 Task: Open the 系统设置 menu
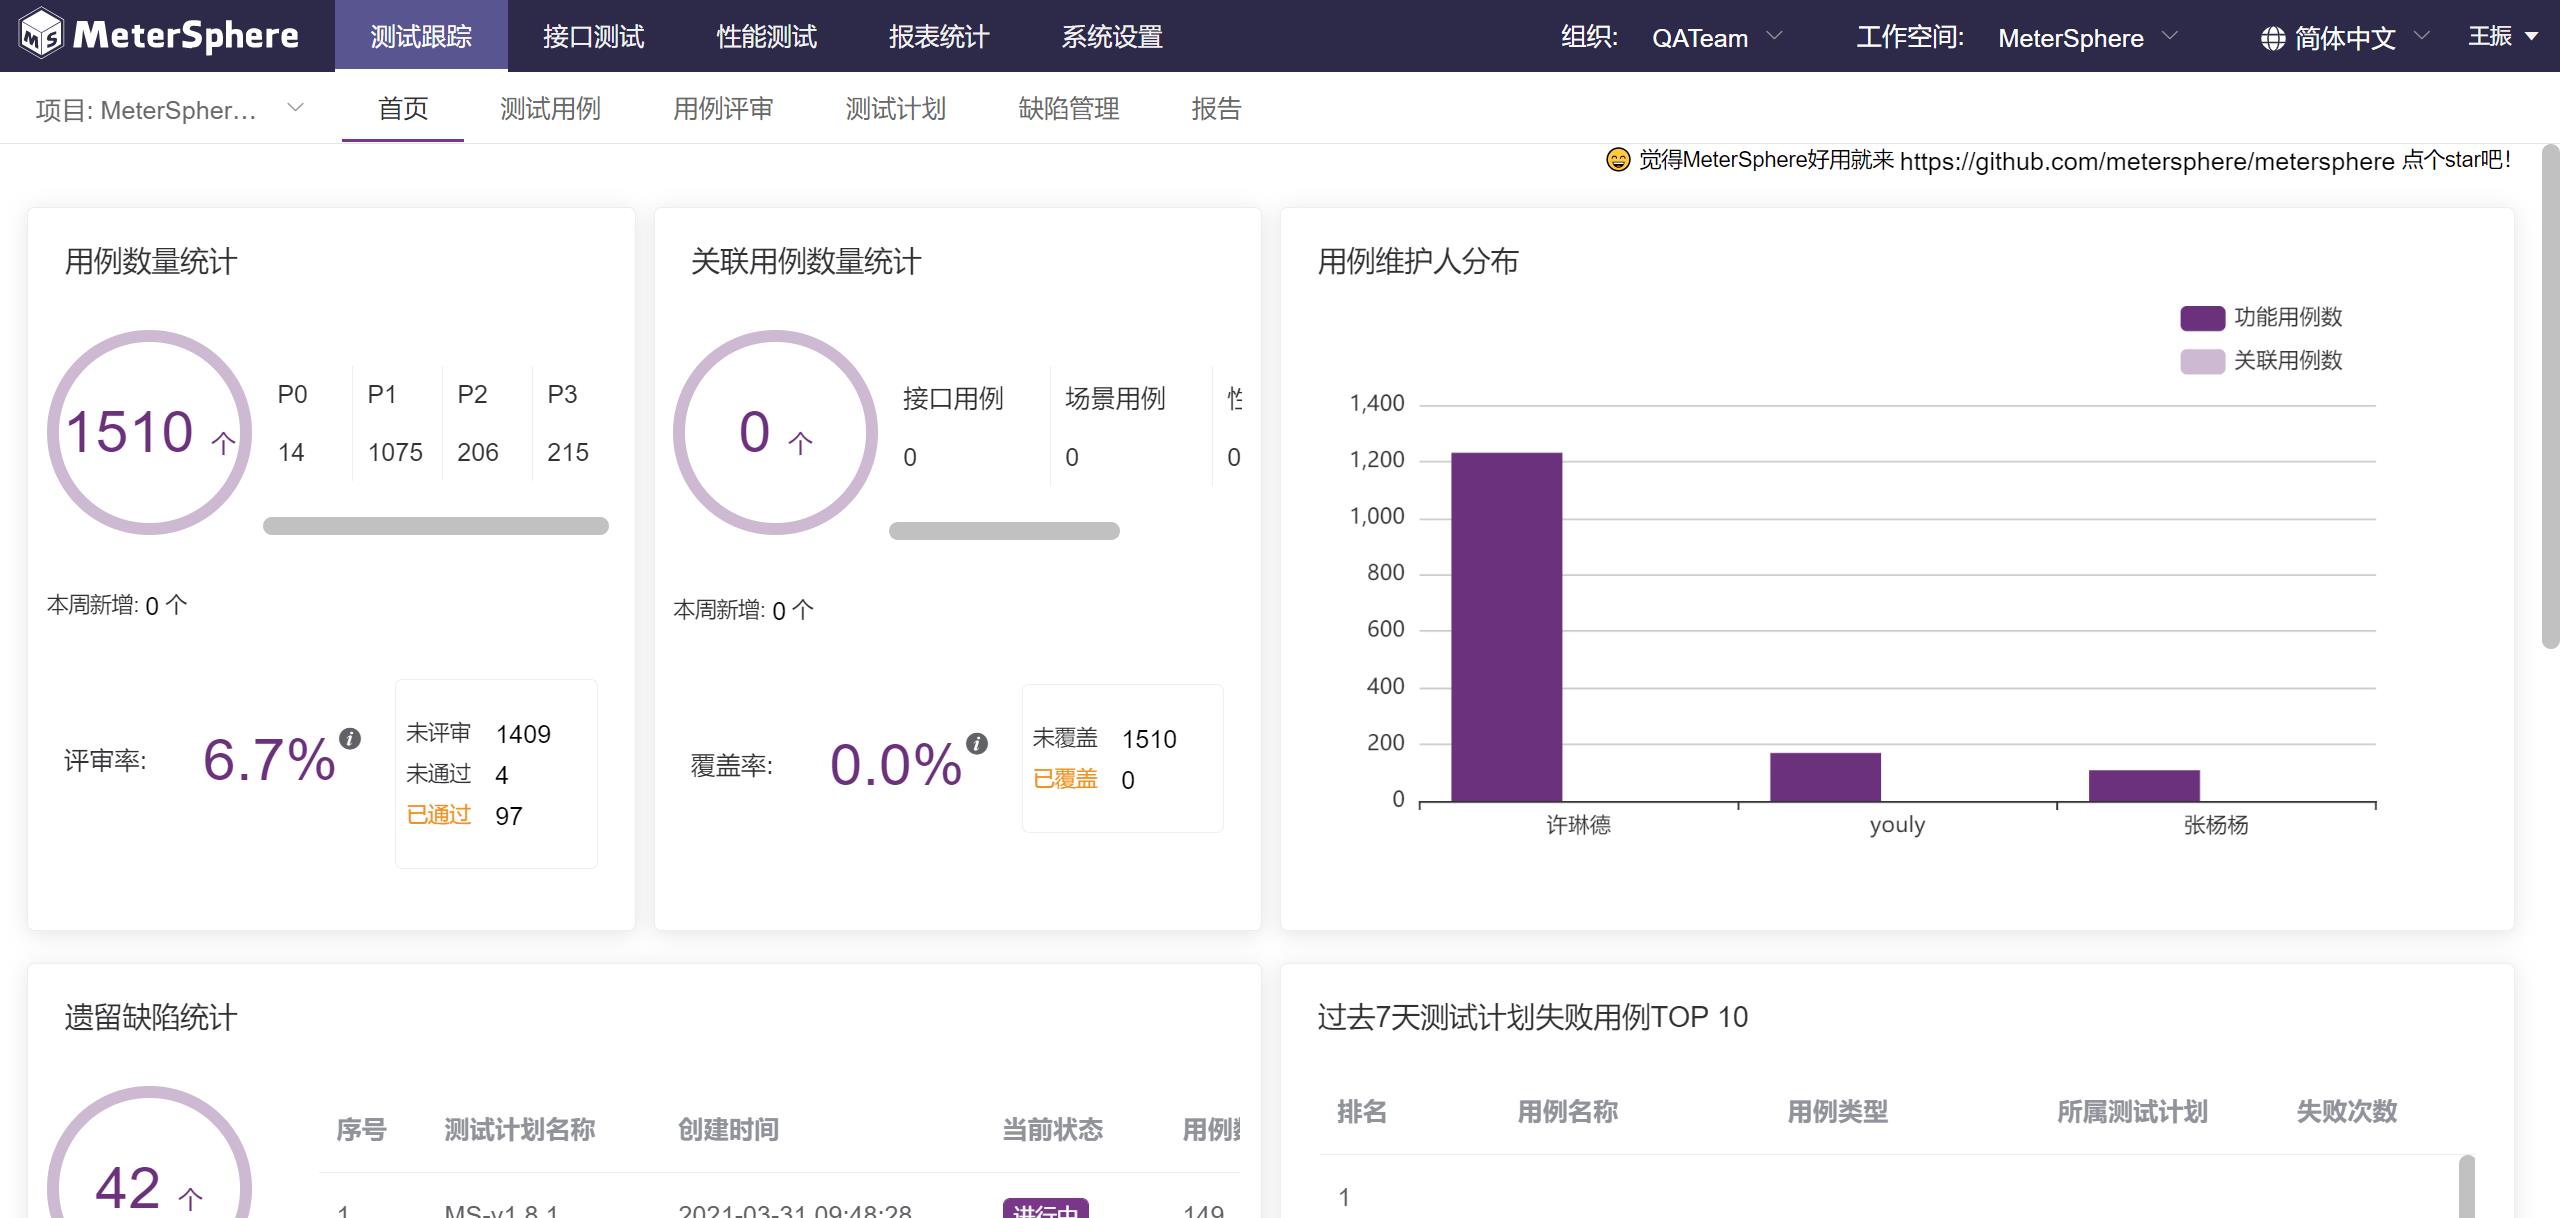click(1112, 36)
